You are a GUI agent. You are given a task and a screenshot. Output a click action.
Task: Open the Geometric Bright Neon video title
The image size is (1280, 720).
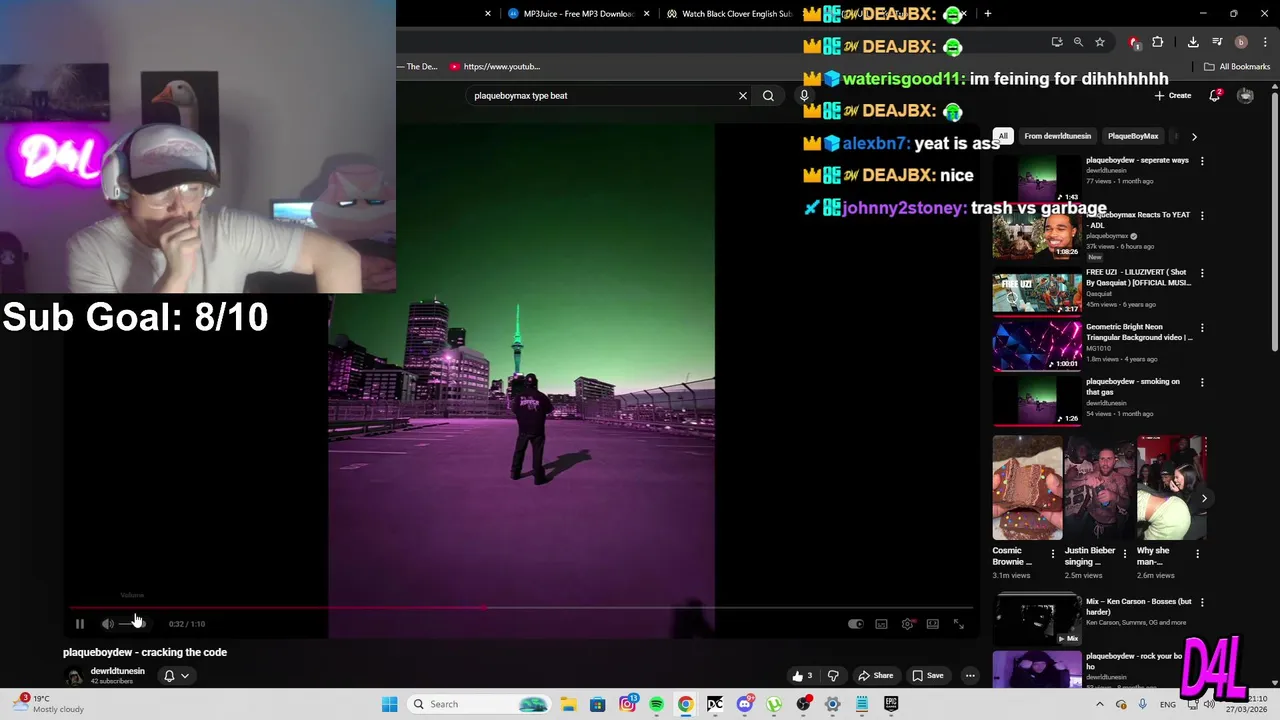[1139, 332]
